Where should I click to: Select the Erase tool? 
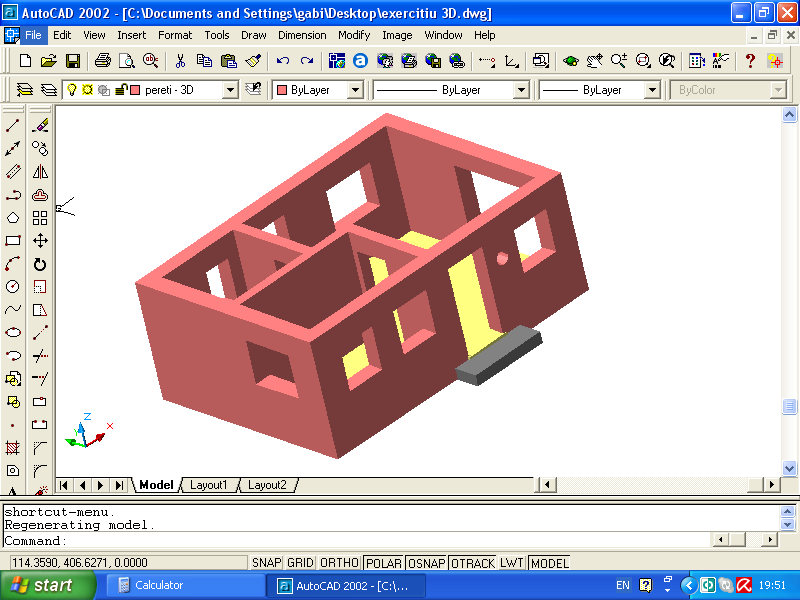click(x=40, y=126)
